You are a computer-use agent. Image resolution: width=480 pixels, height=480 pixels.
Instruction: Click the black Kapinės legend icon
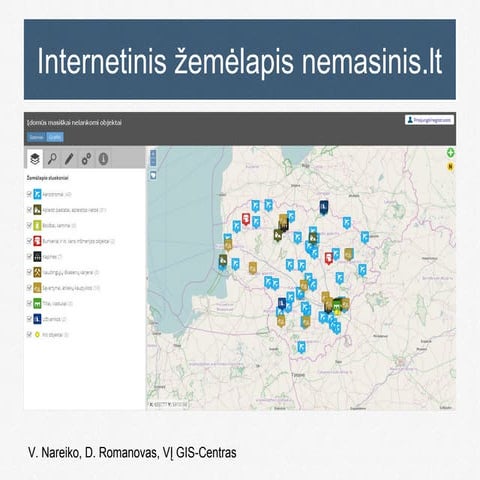pyautogui.click(x=37, y=257)
